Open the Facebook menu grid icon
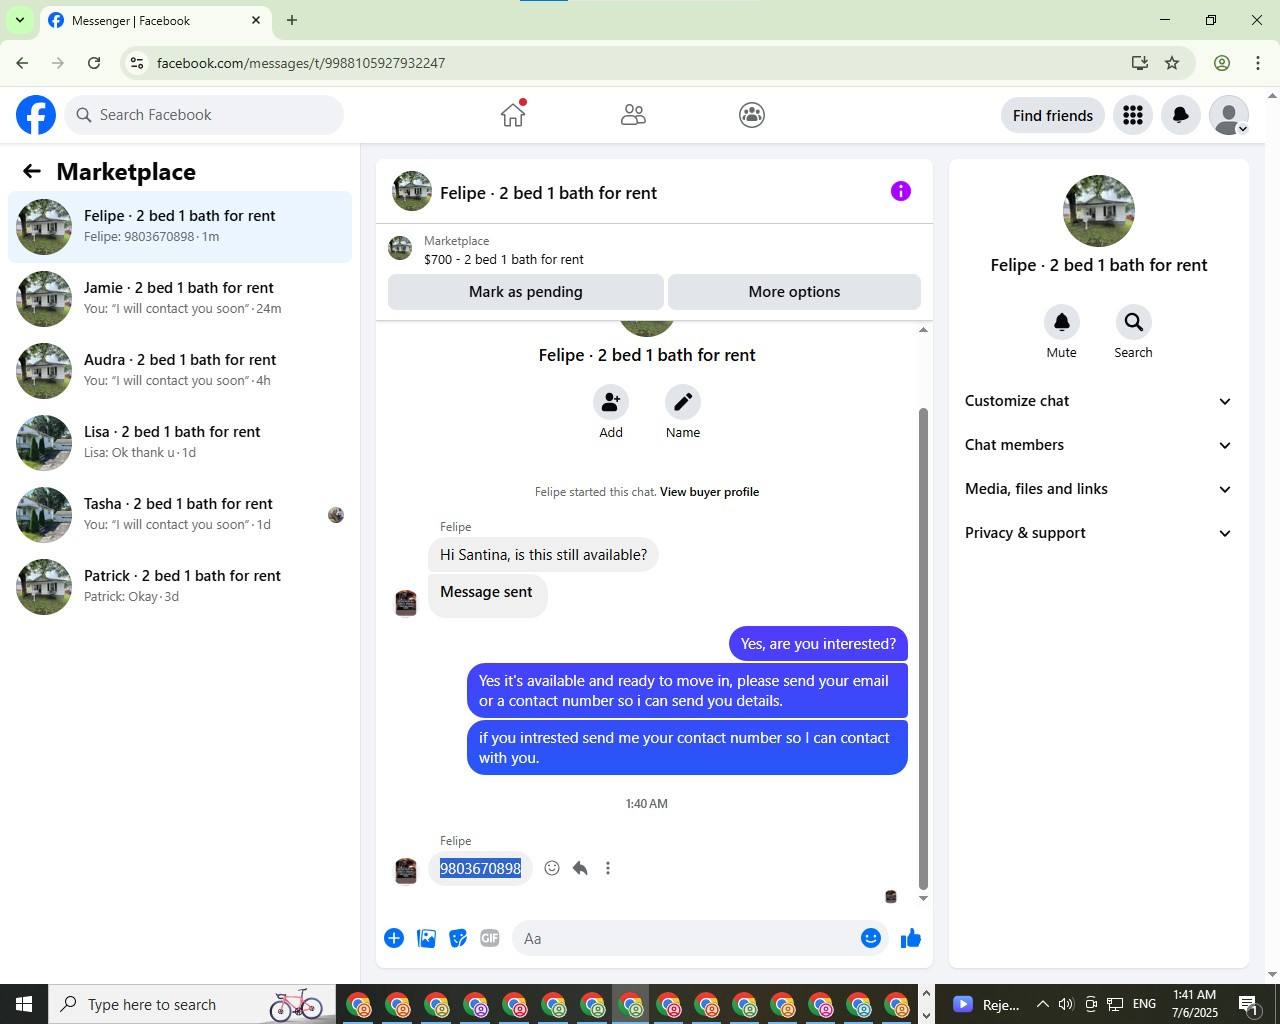 (x=1133, y=115)
